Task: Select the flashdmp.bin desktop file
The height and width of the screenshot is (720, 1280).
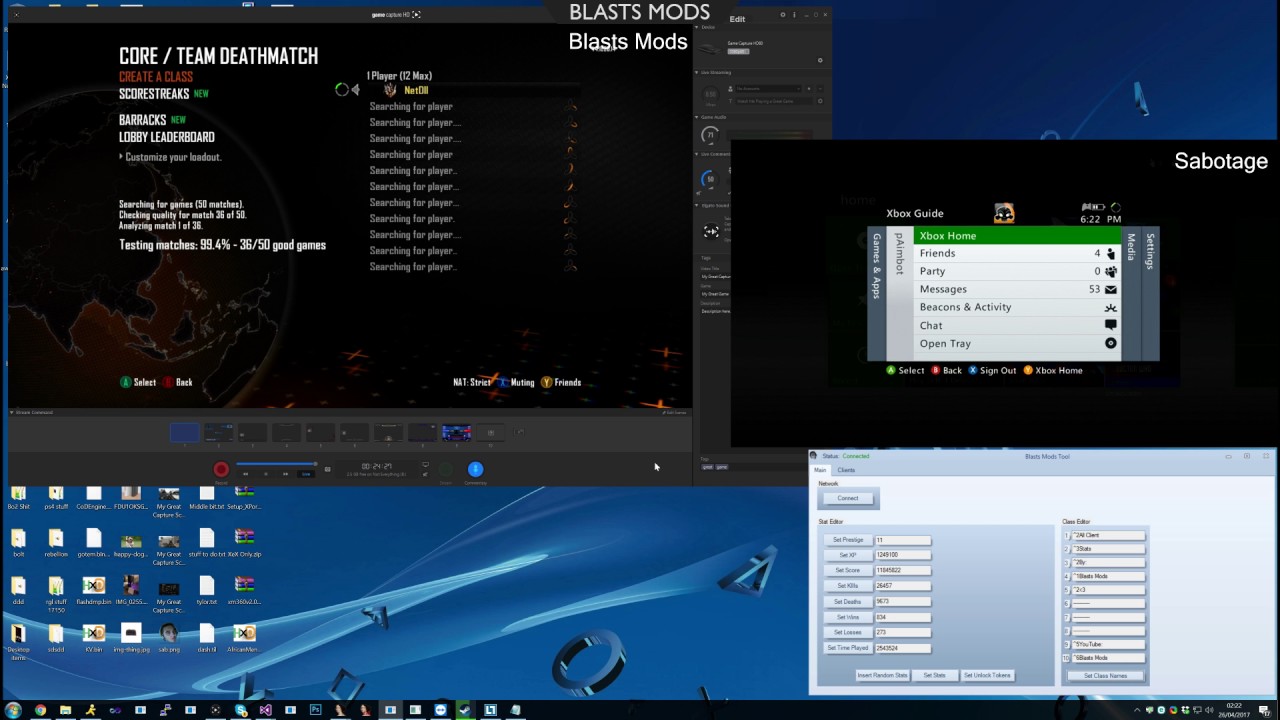Action: 94,592
